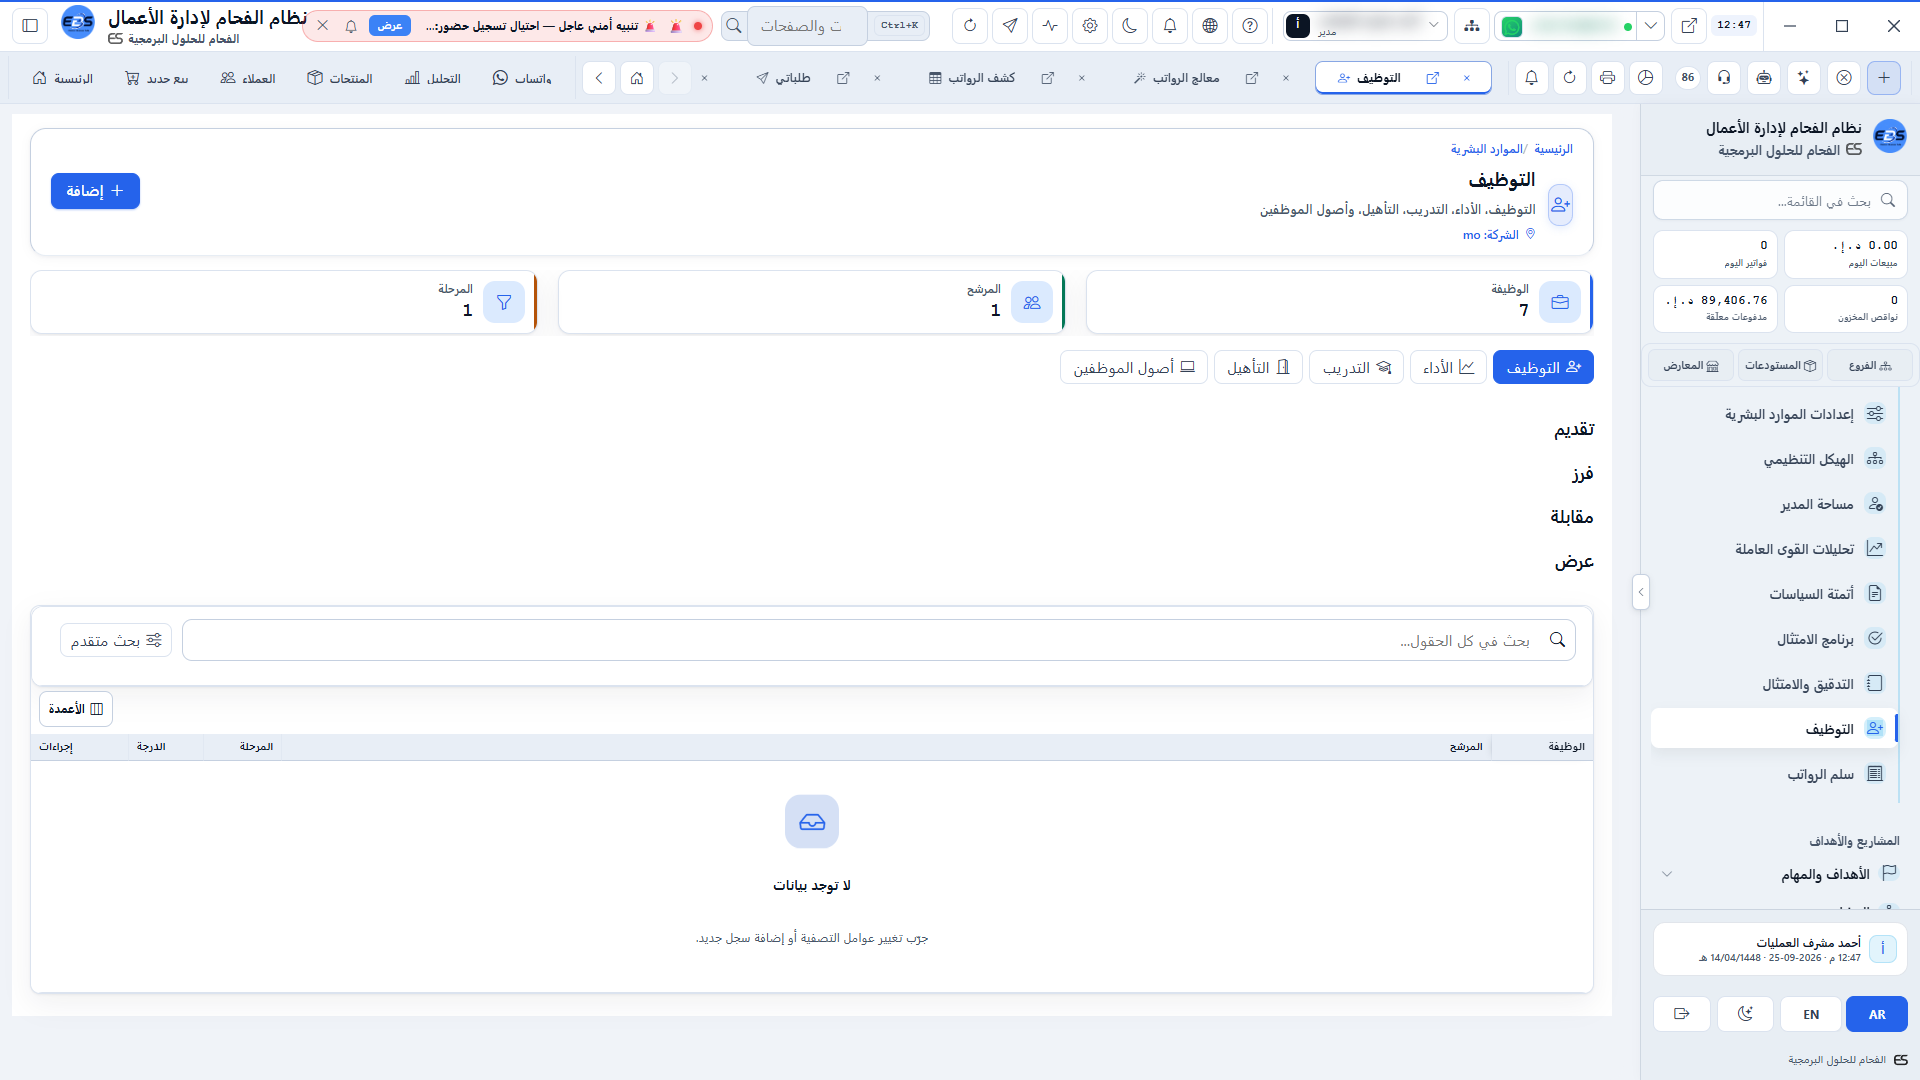Click the globe language icon
This screenshot has width=1920, height=1080.
point(1210,26)
